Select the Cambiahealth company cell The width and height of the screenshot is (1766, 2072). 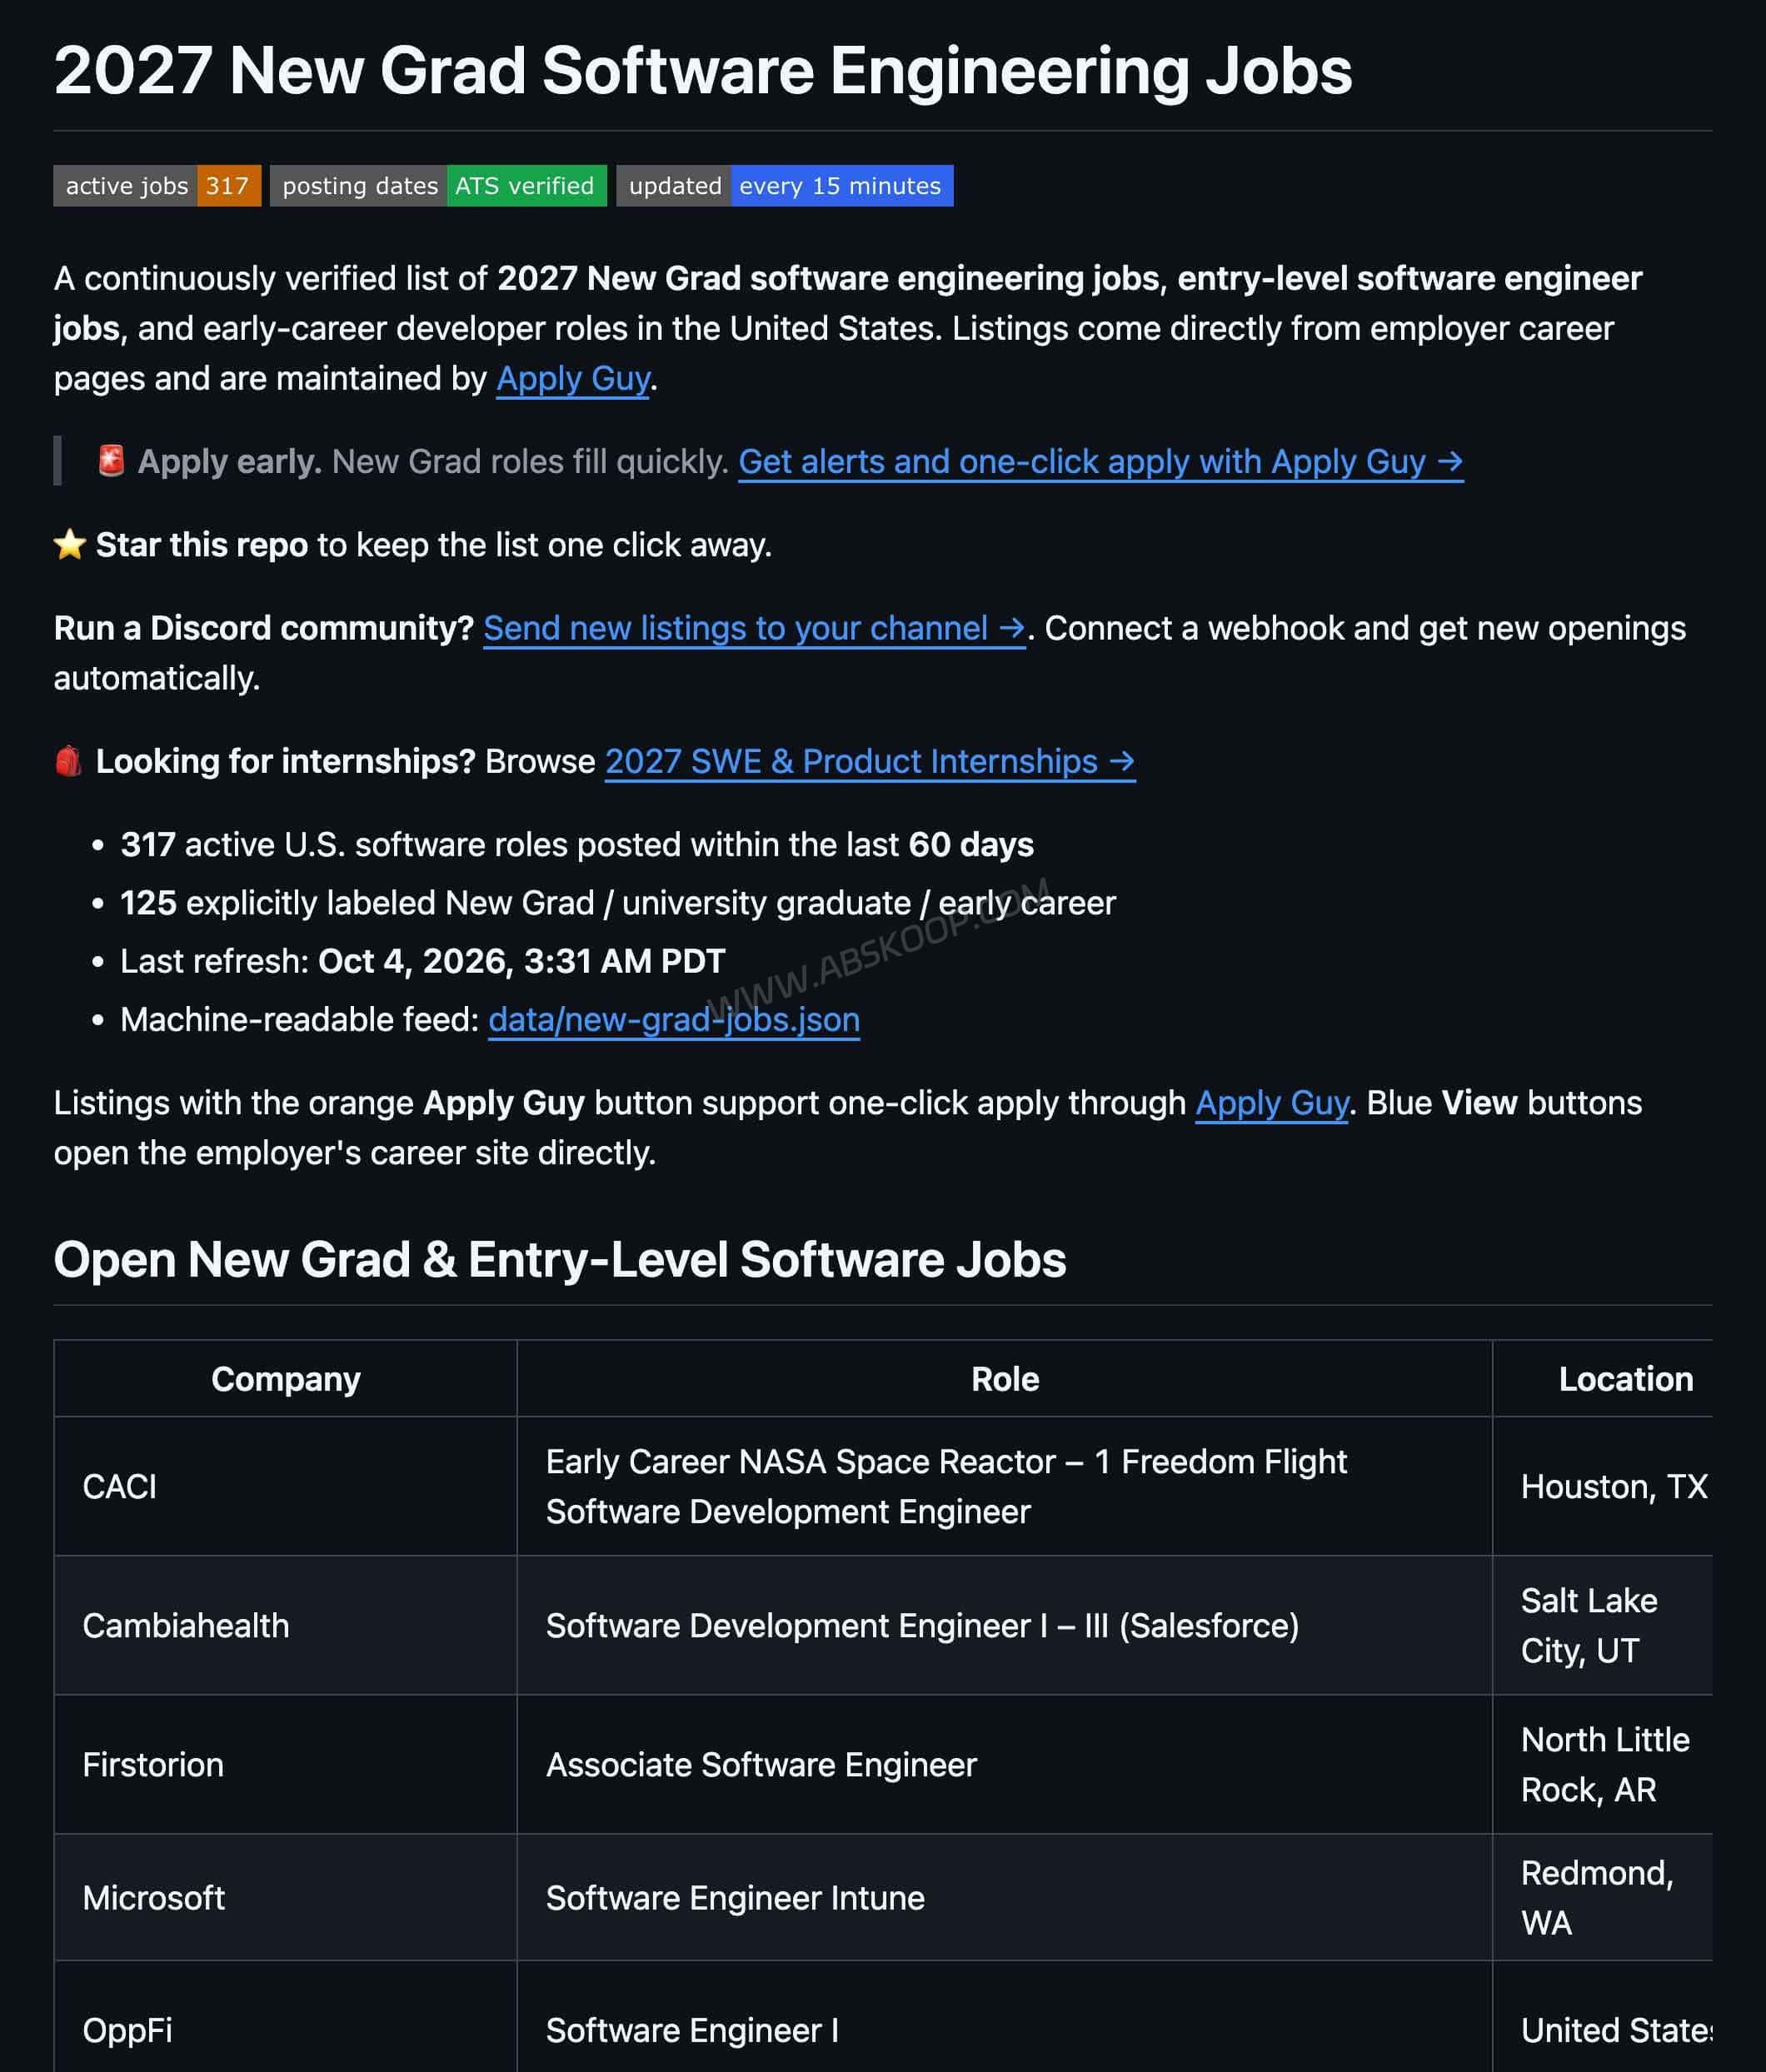[x=286, y=1626]
